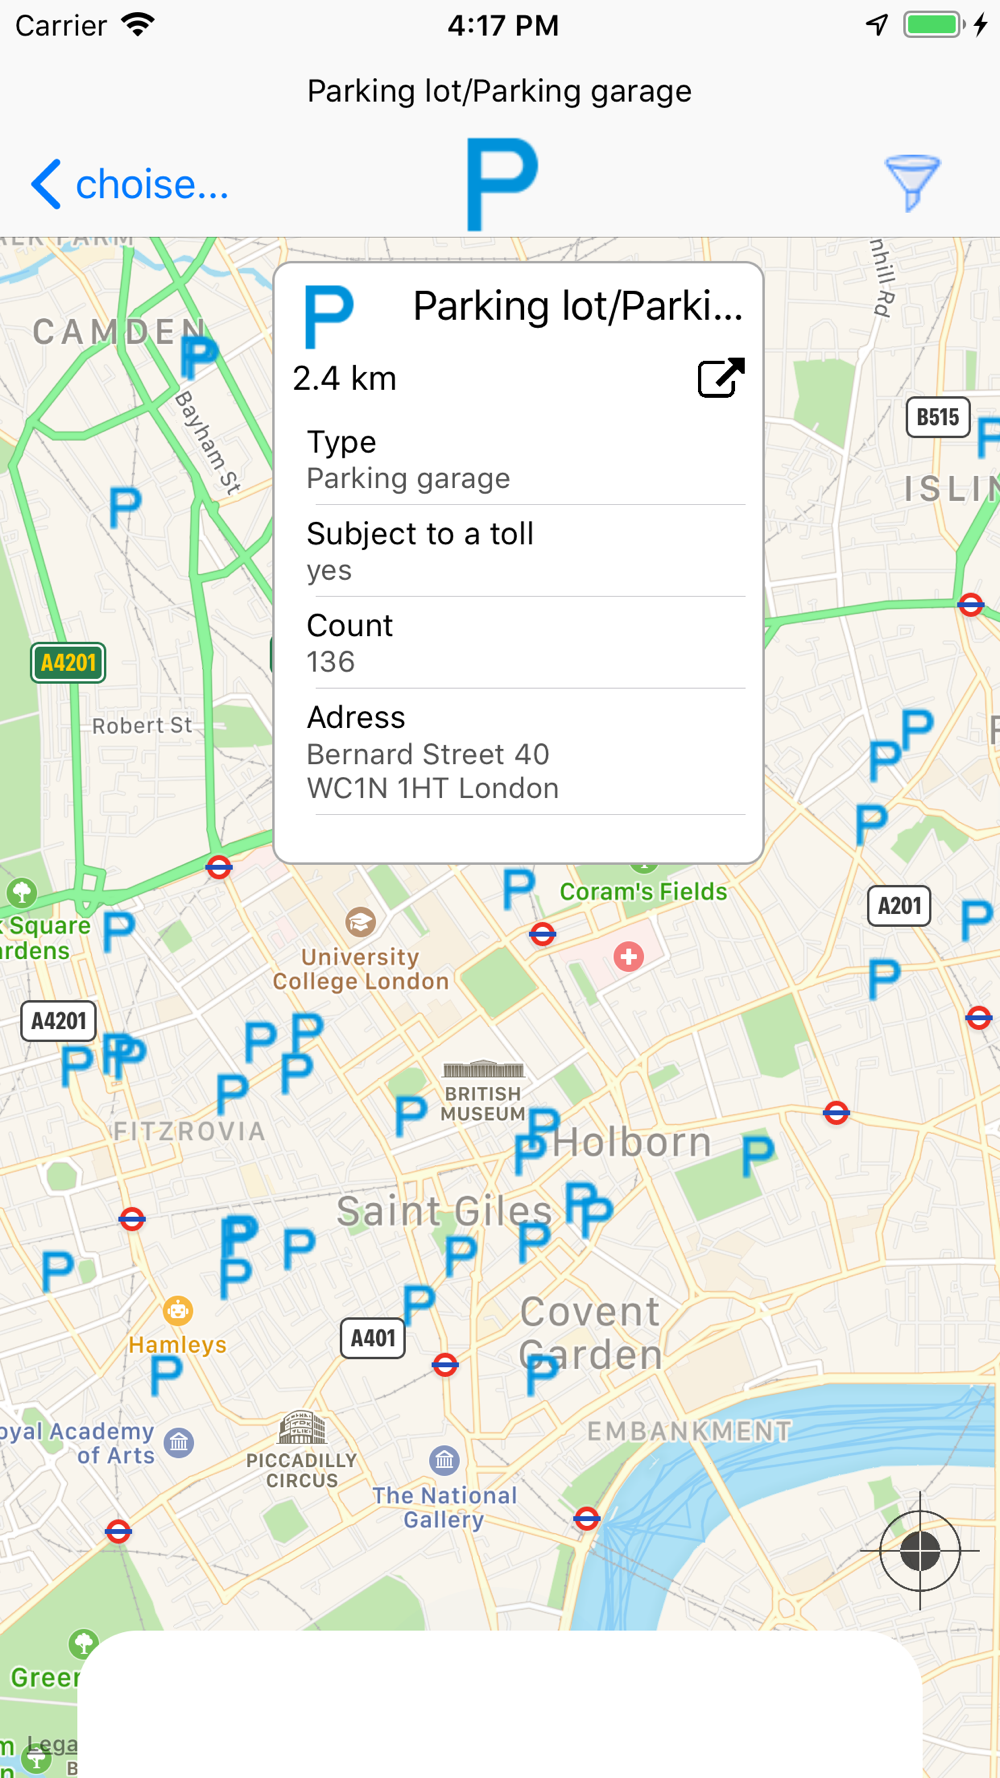Tap parking marker below Covent Garden label
Screen dimensions: 1000x1778
coord(542,1374)
